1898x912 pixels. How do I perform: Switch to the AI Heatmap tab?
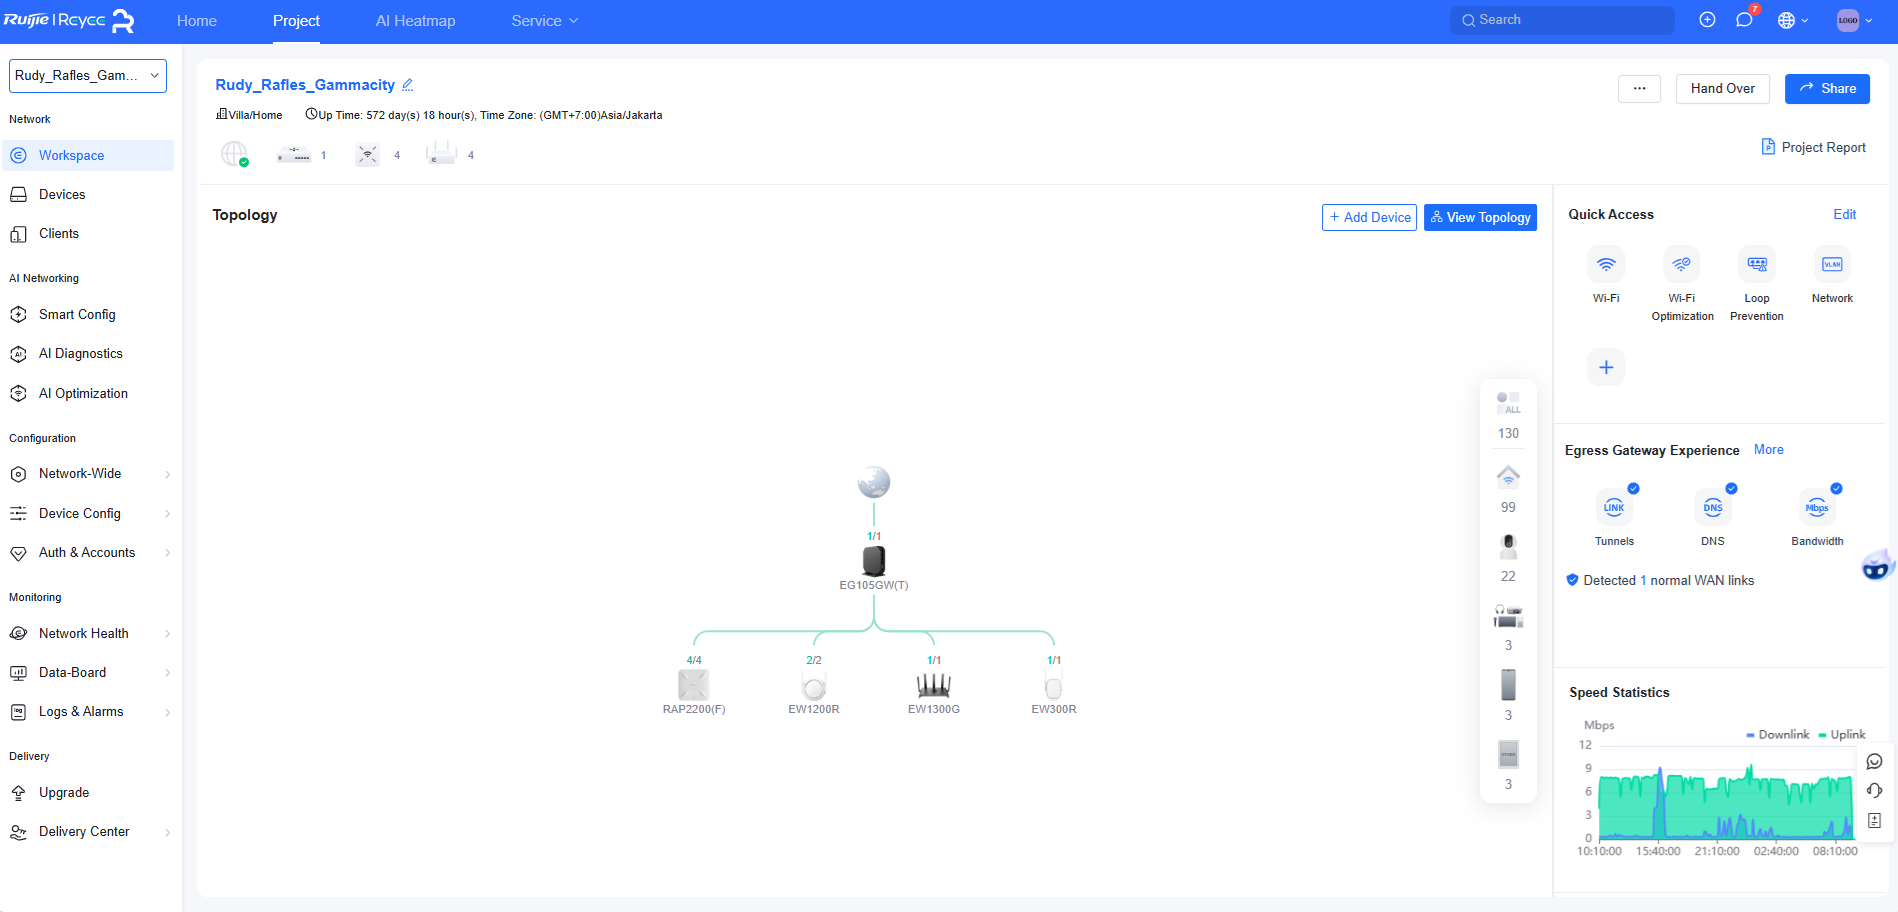(415, 21)
